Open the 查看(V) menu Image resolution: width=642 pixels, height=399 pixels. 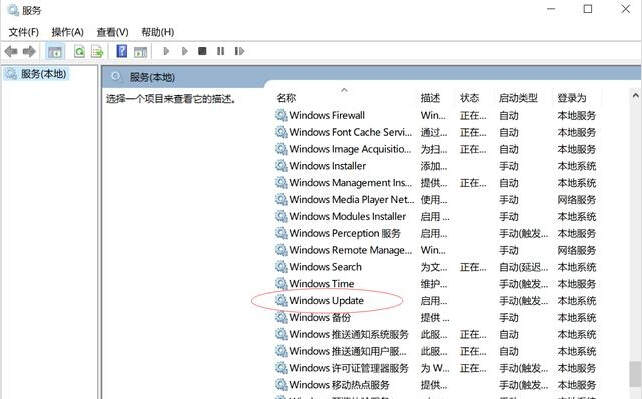[112, 32]
